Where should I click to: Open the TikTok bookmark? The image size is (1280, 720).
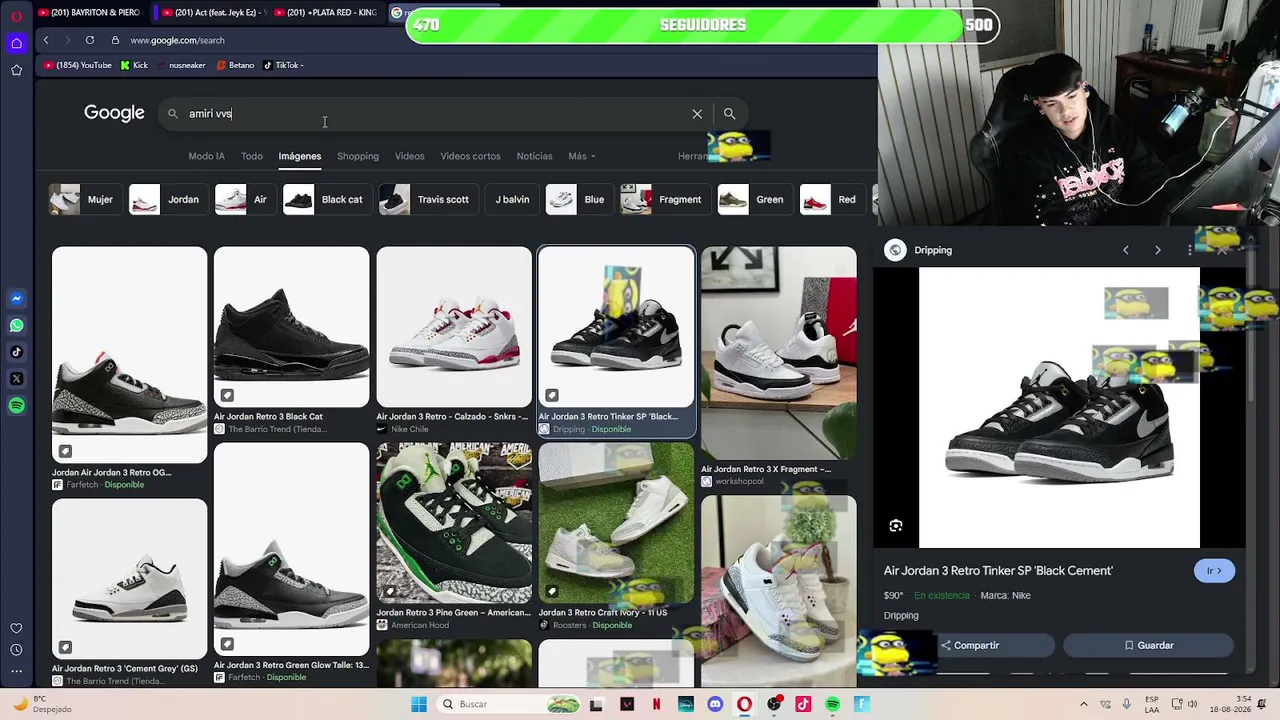282,65
